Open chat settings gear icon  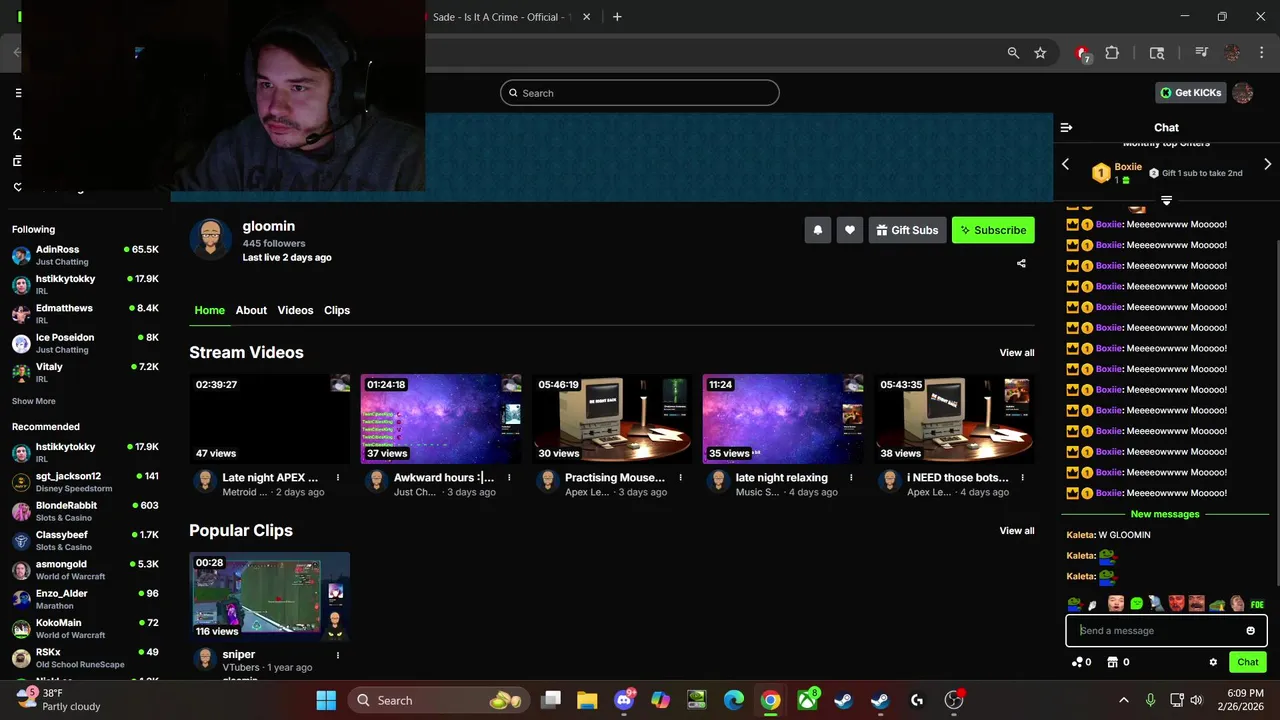pos(1213,662)
